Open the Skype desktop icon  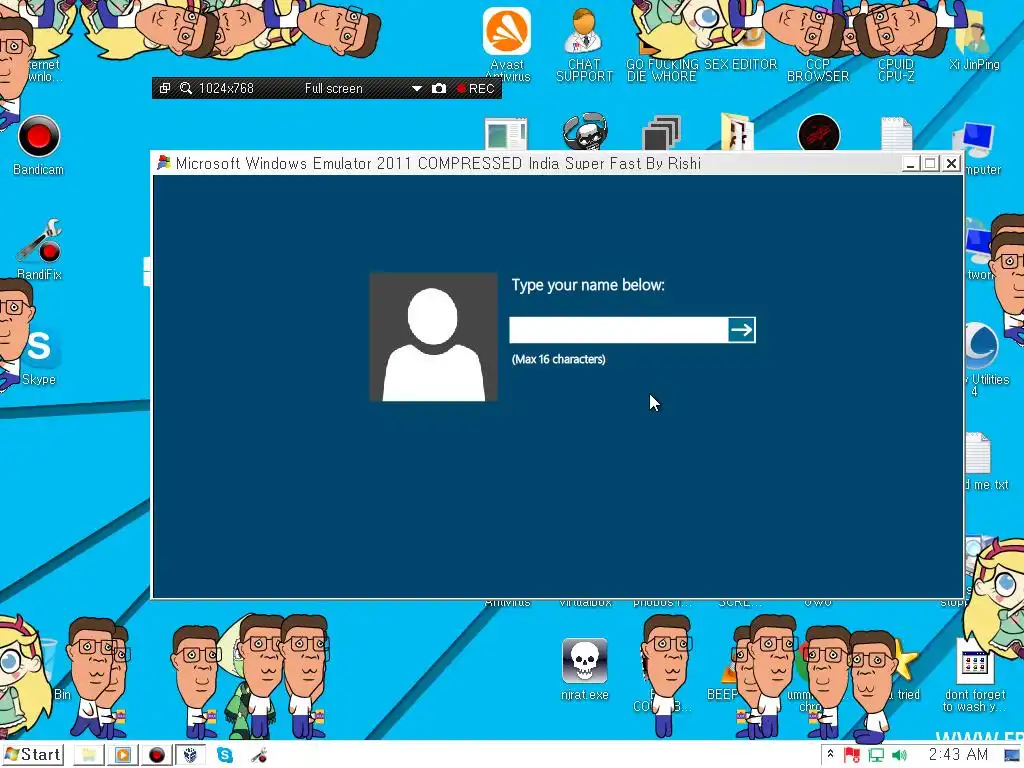(39, 357)
